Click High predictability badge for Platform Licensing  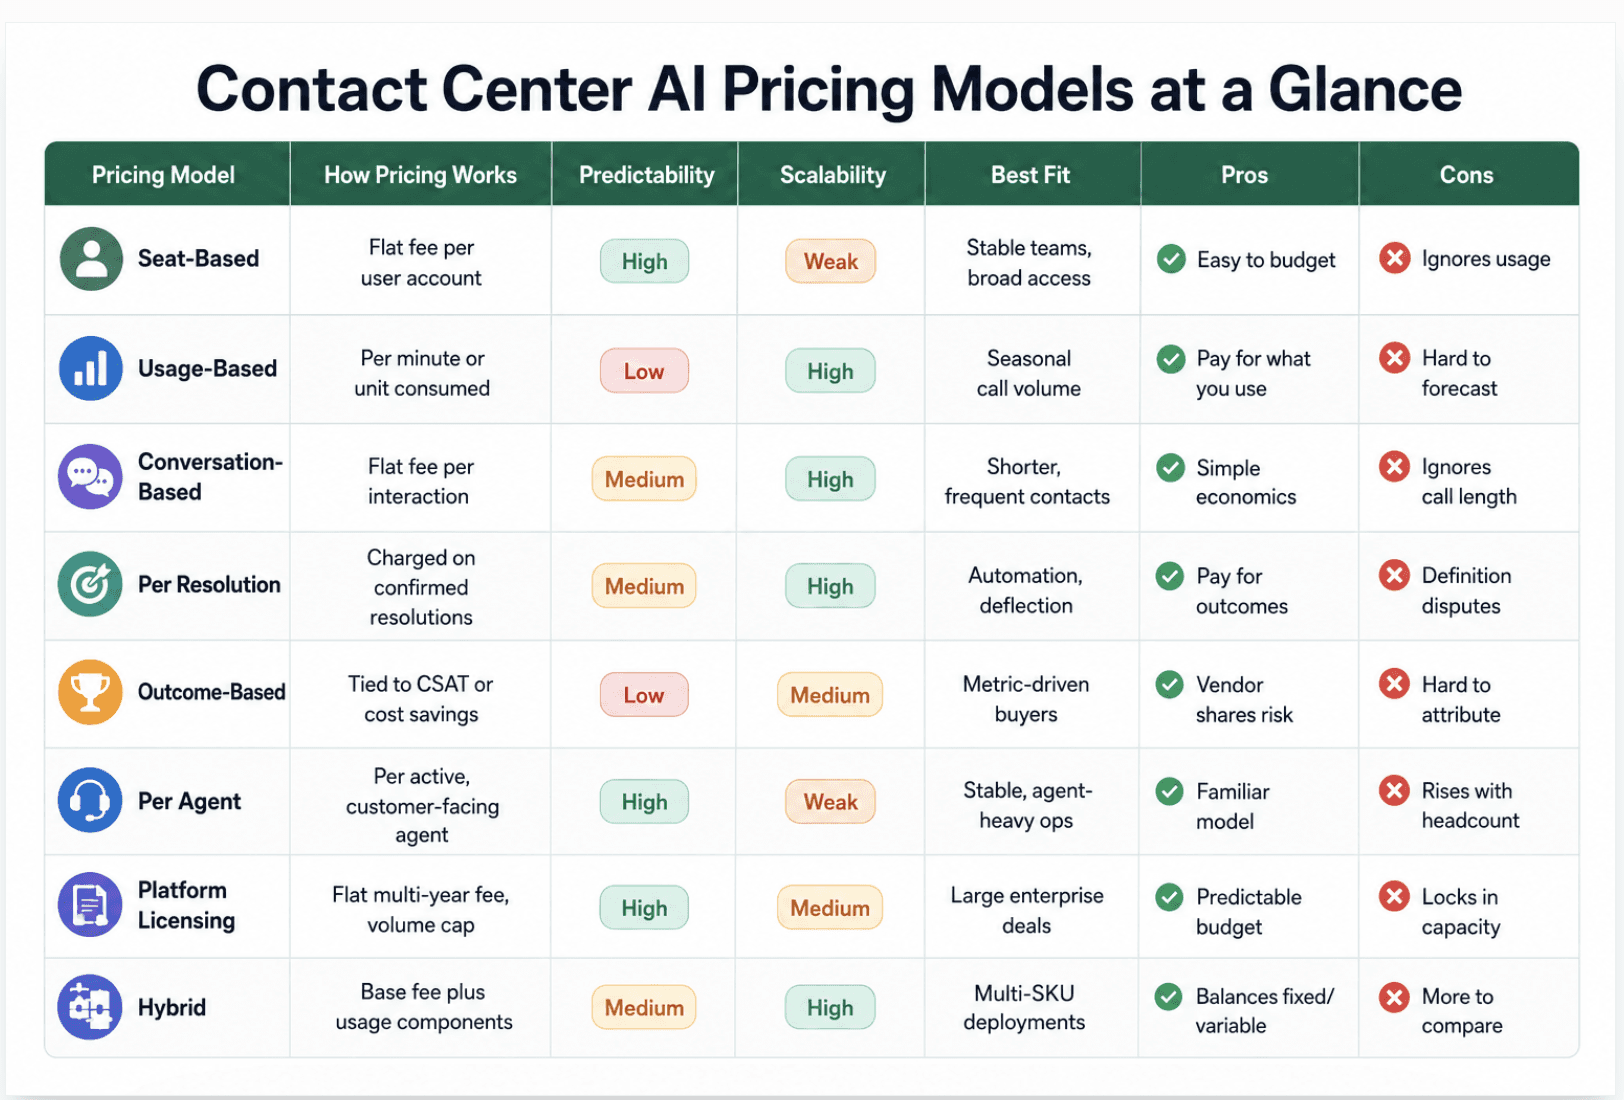[x=644, y=908]
